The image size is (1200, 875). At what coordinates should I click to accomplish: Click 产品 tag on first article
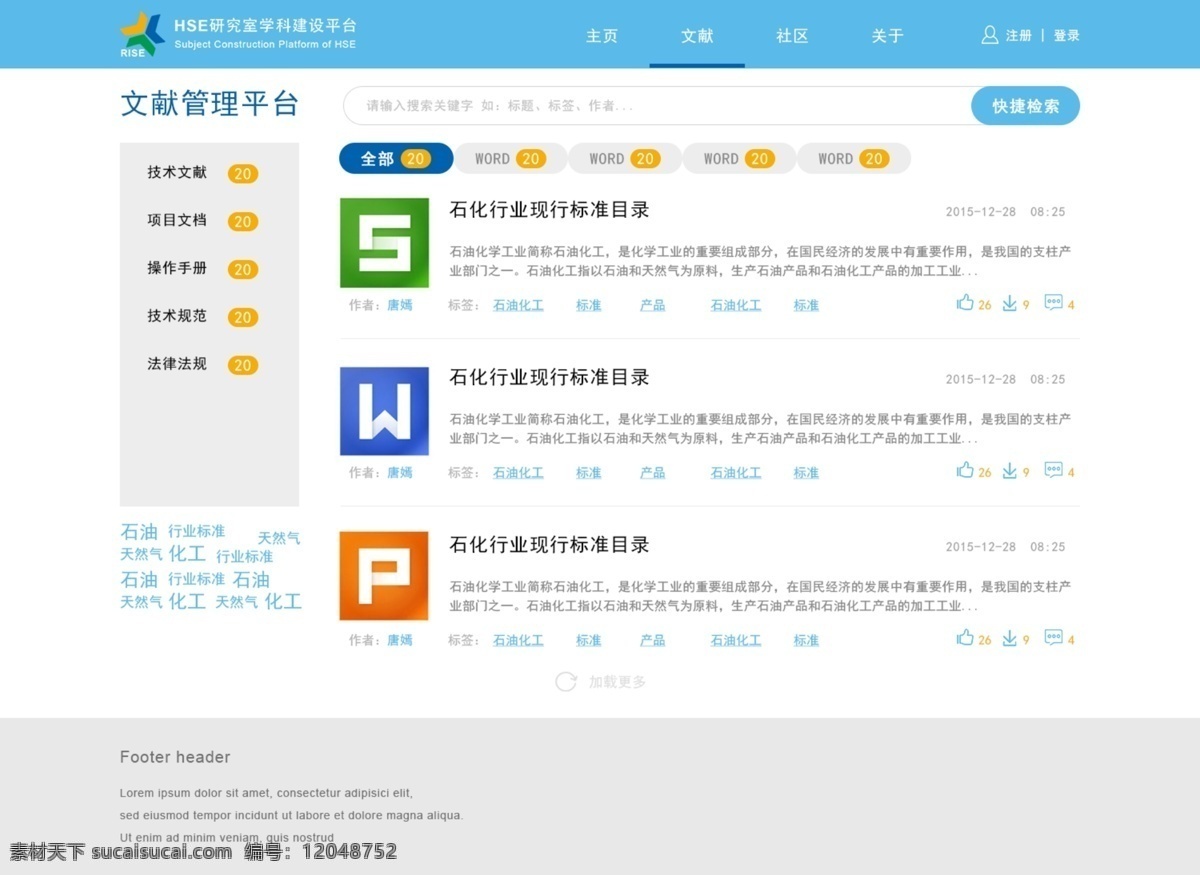click(x=652, y=305)
